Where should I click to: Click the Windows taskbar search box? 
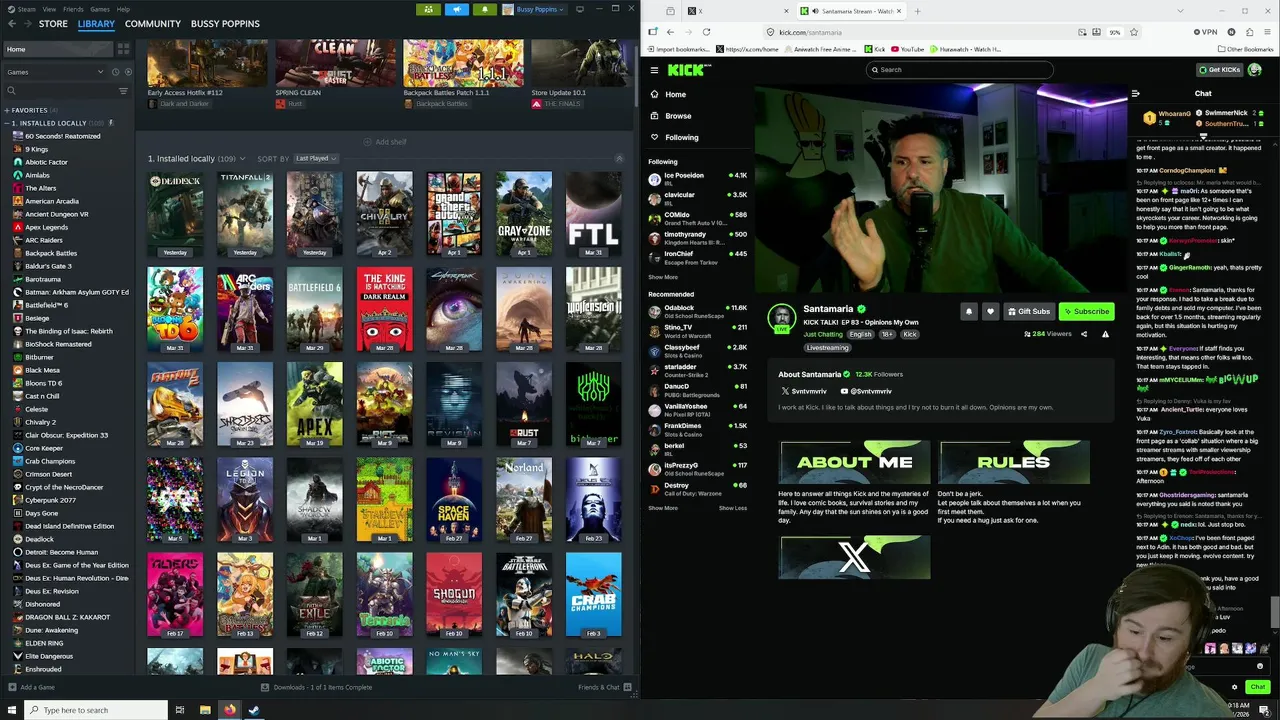96,710
